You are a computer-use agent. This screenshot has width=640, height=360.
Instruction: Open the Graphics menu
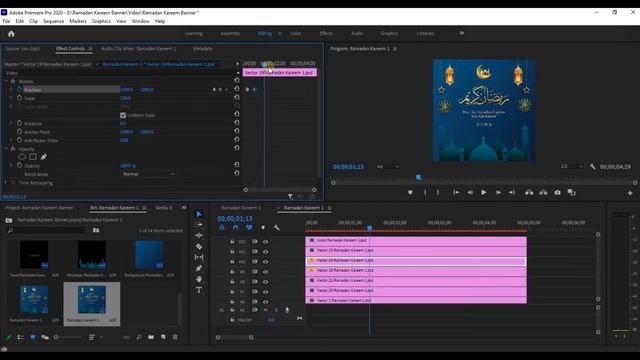[101, 21]
